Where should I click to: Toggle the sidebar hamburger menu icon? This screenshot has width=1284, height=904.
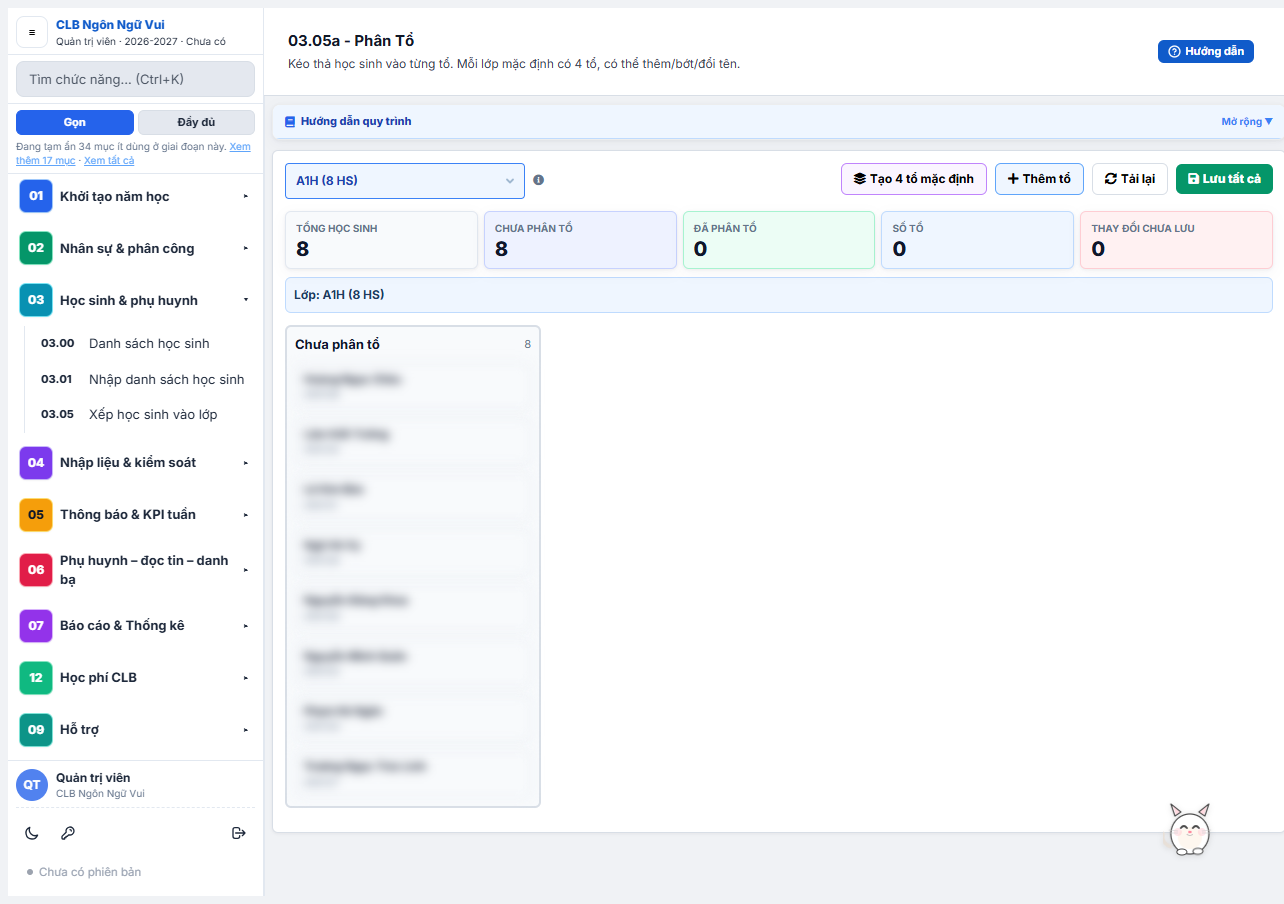pos(32,32)
